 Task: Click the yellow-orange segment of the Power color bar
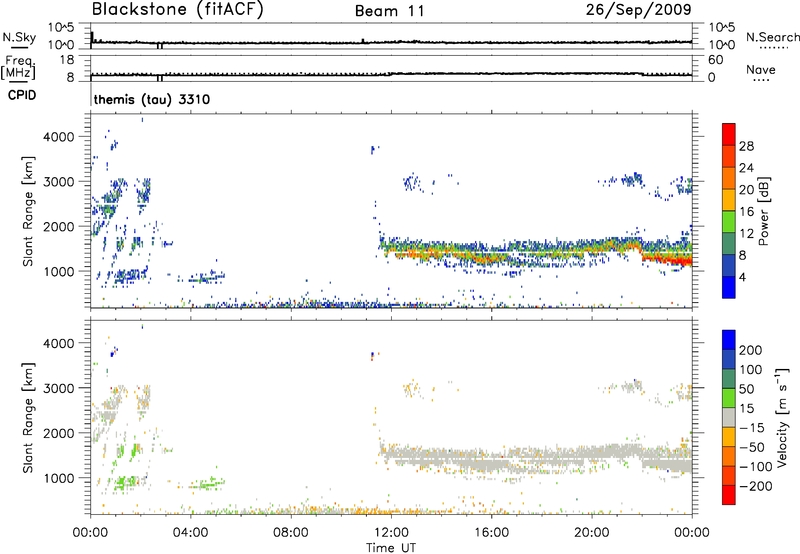[729, 199]
